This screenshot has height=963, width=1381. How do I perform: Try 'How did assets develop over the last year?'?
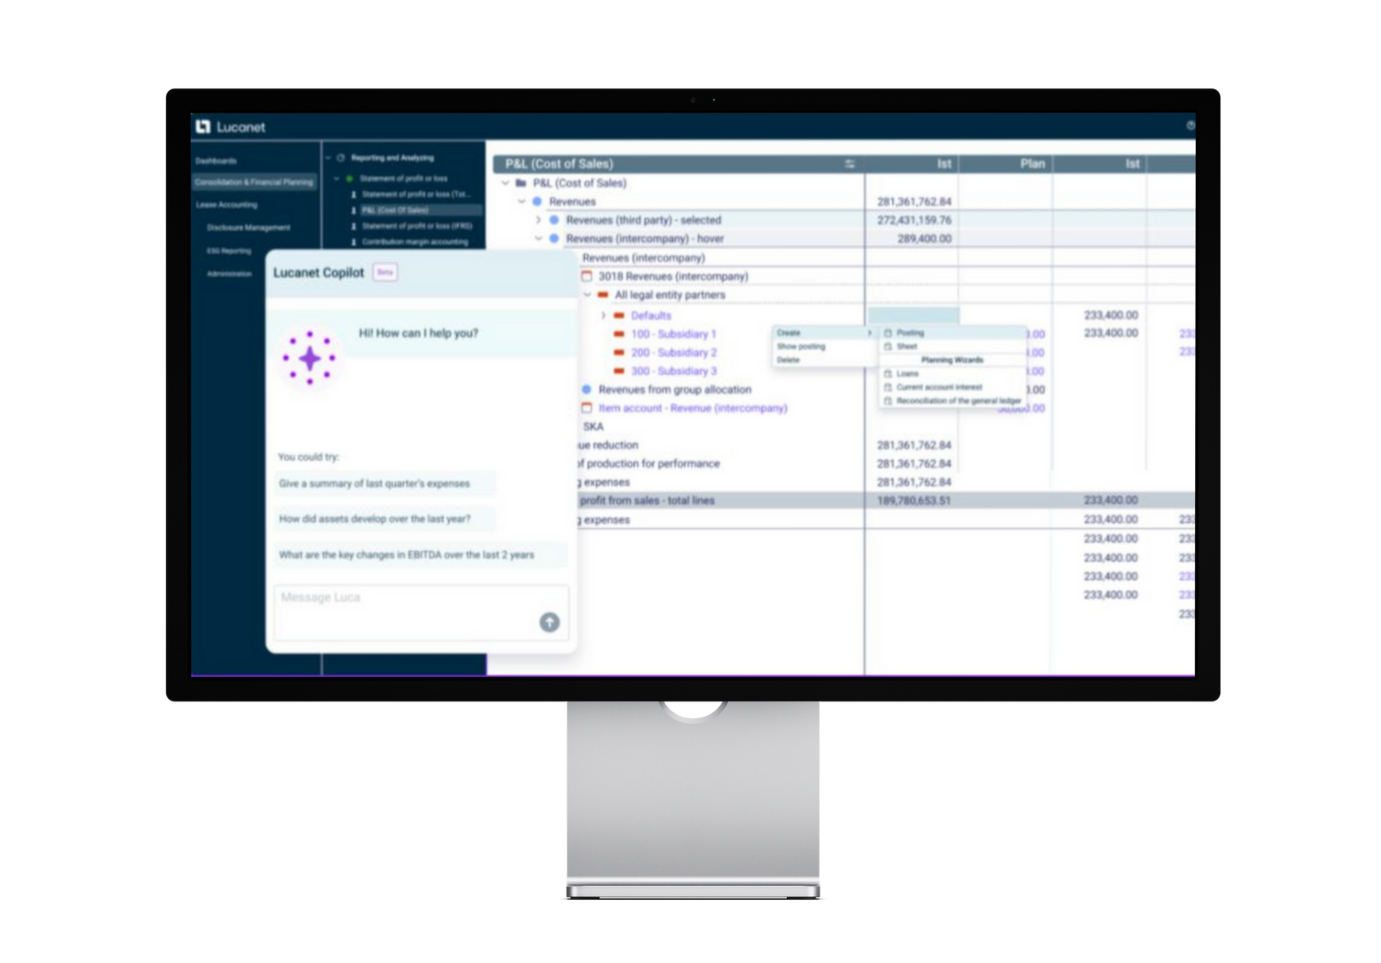(385, 519)
